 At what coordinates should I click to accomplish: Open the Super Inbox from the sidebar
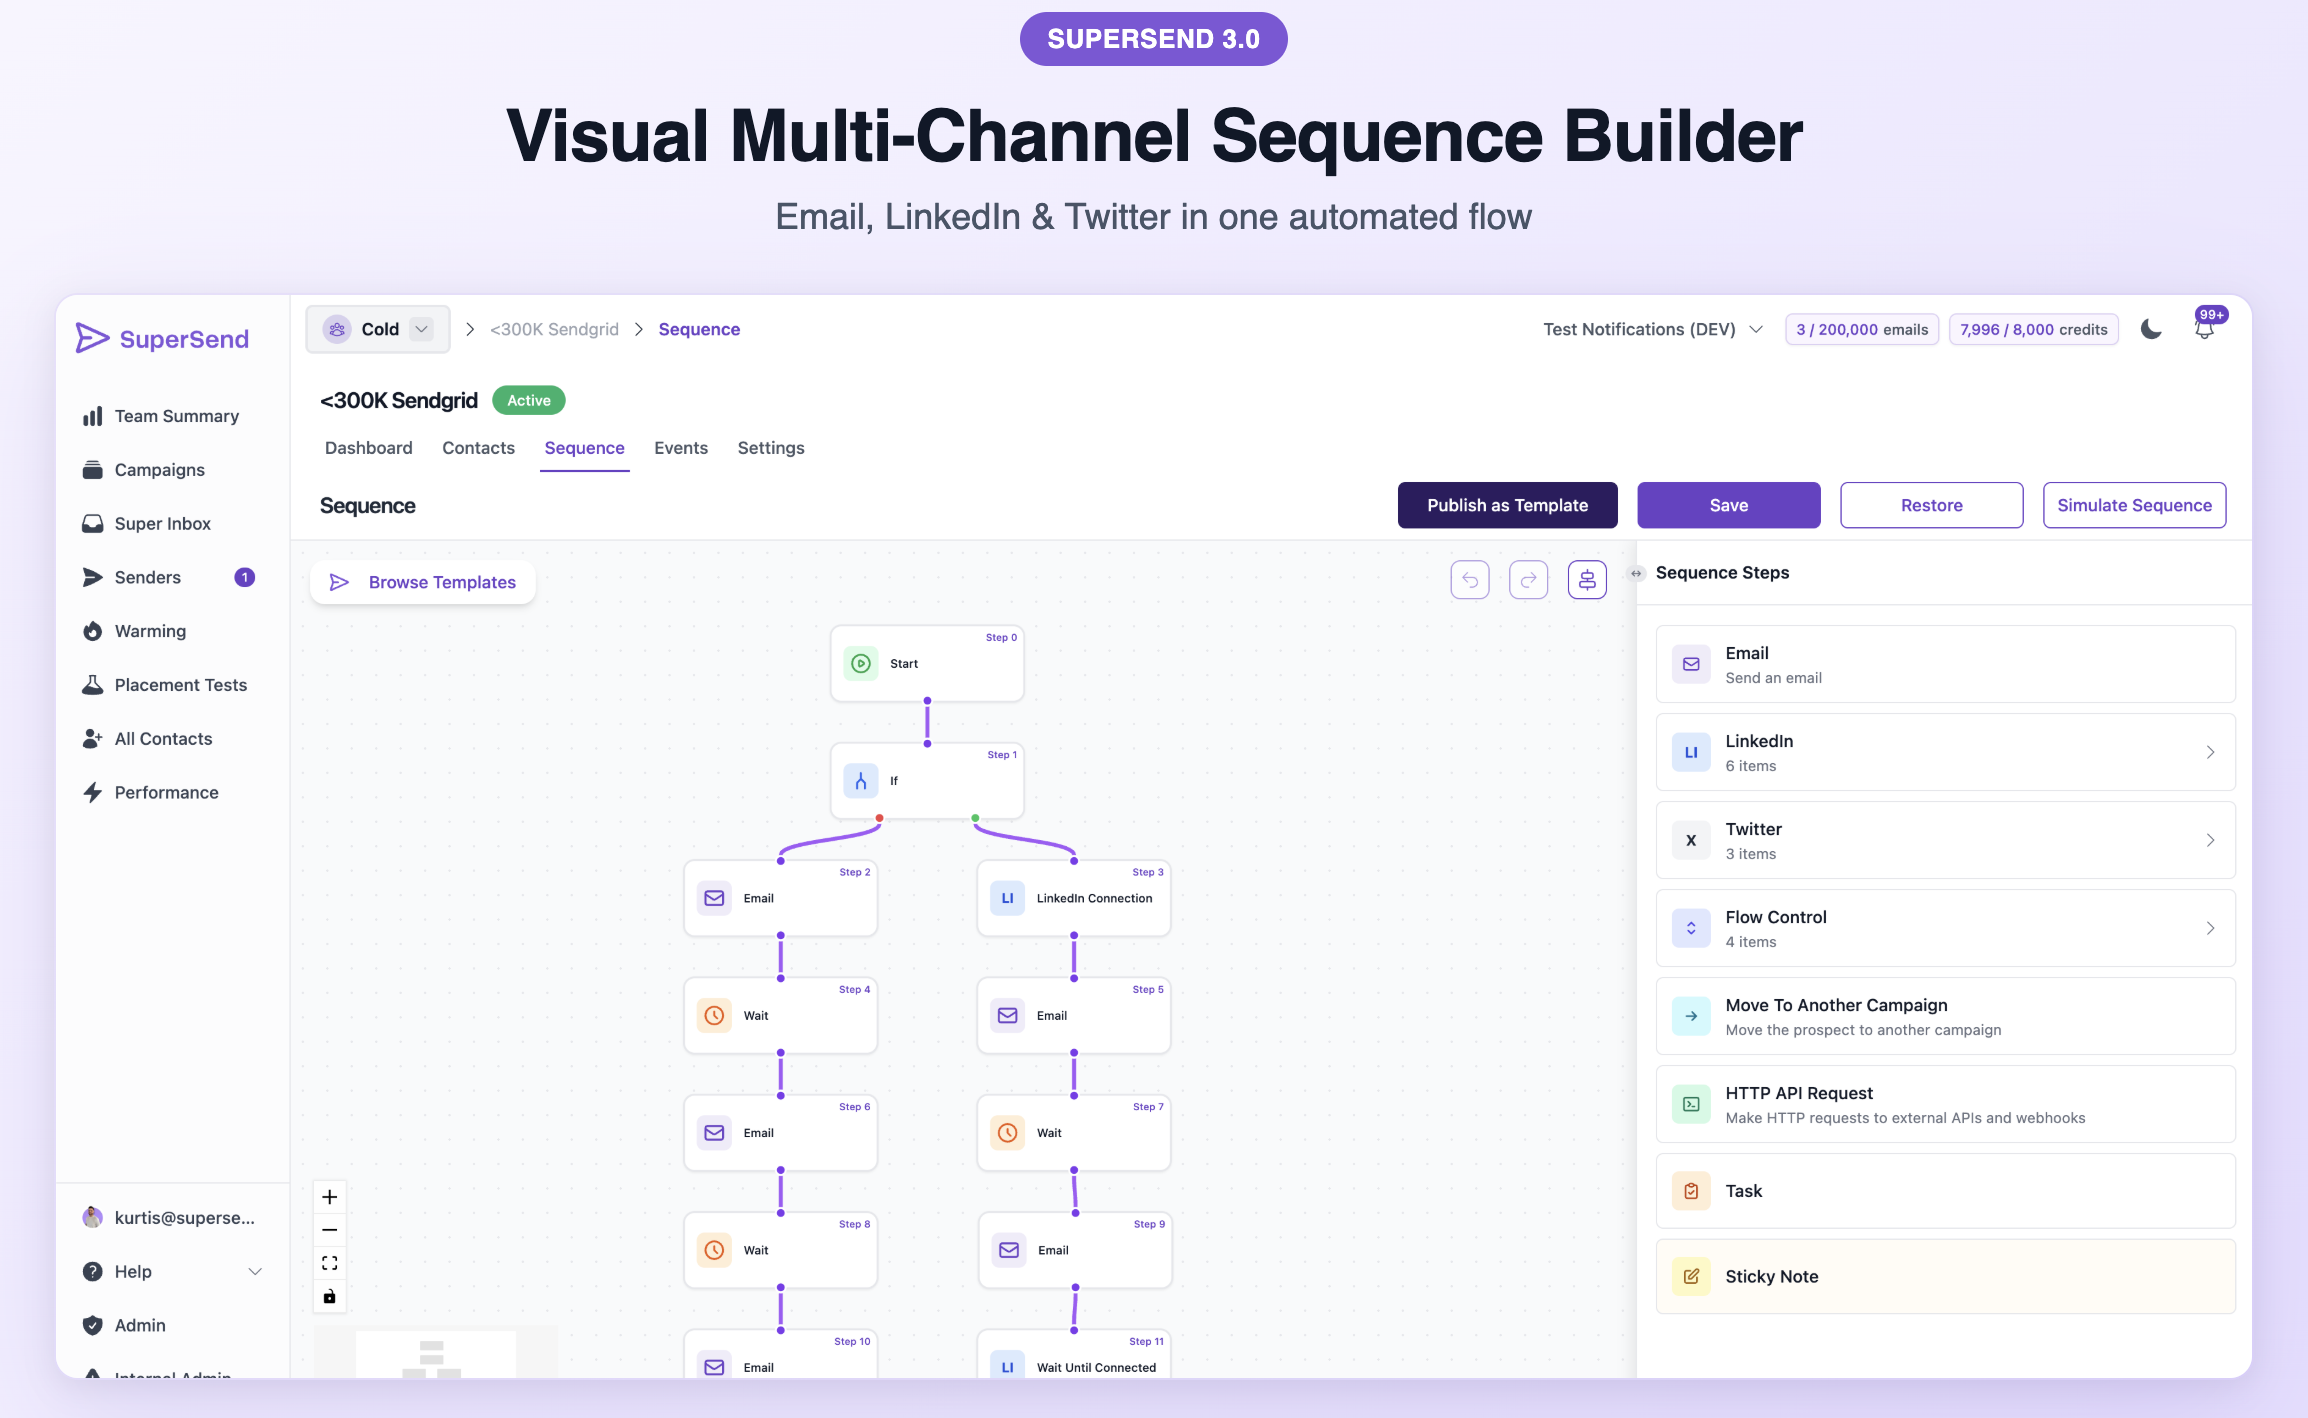point(162,523)
